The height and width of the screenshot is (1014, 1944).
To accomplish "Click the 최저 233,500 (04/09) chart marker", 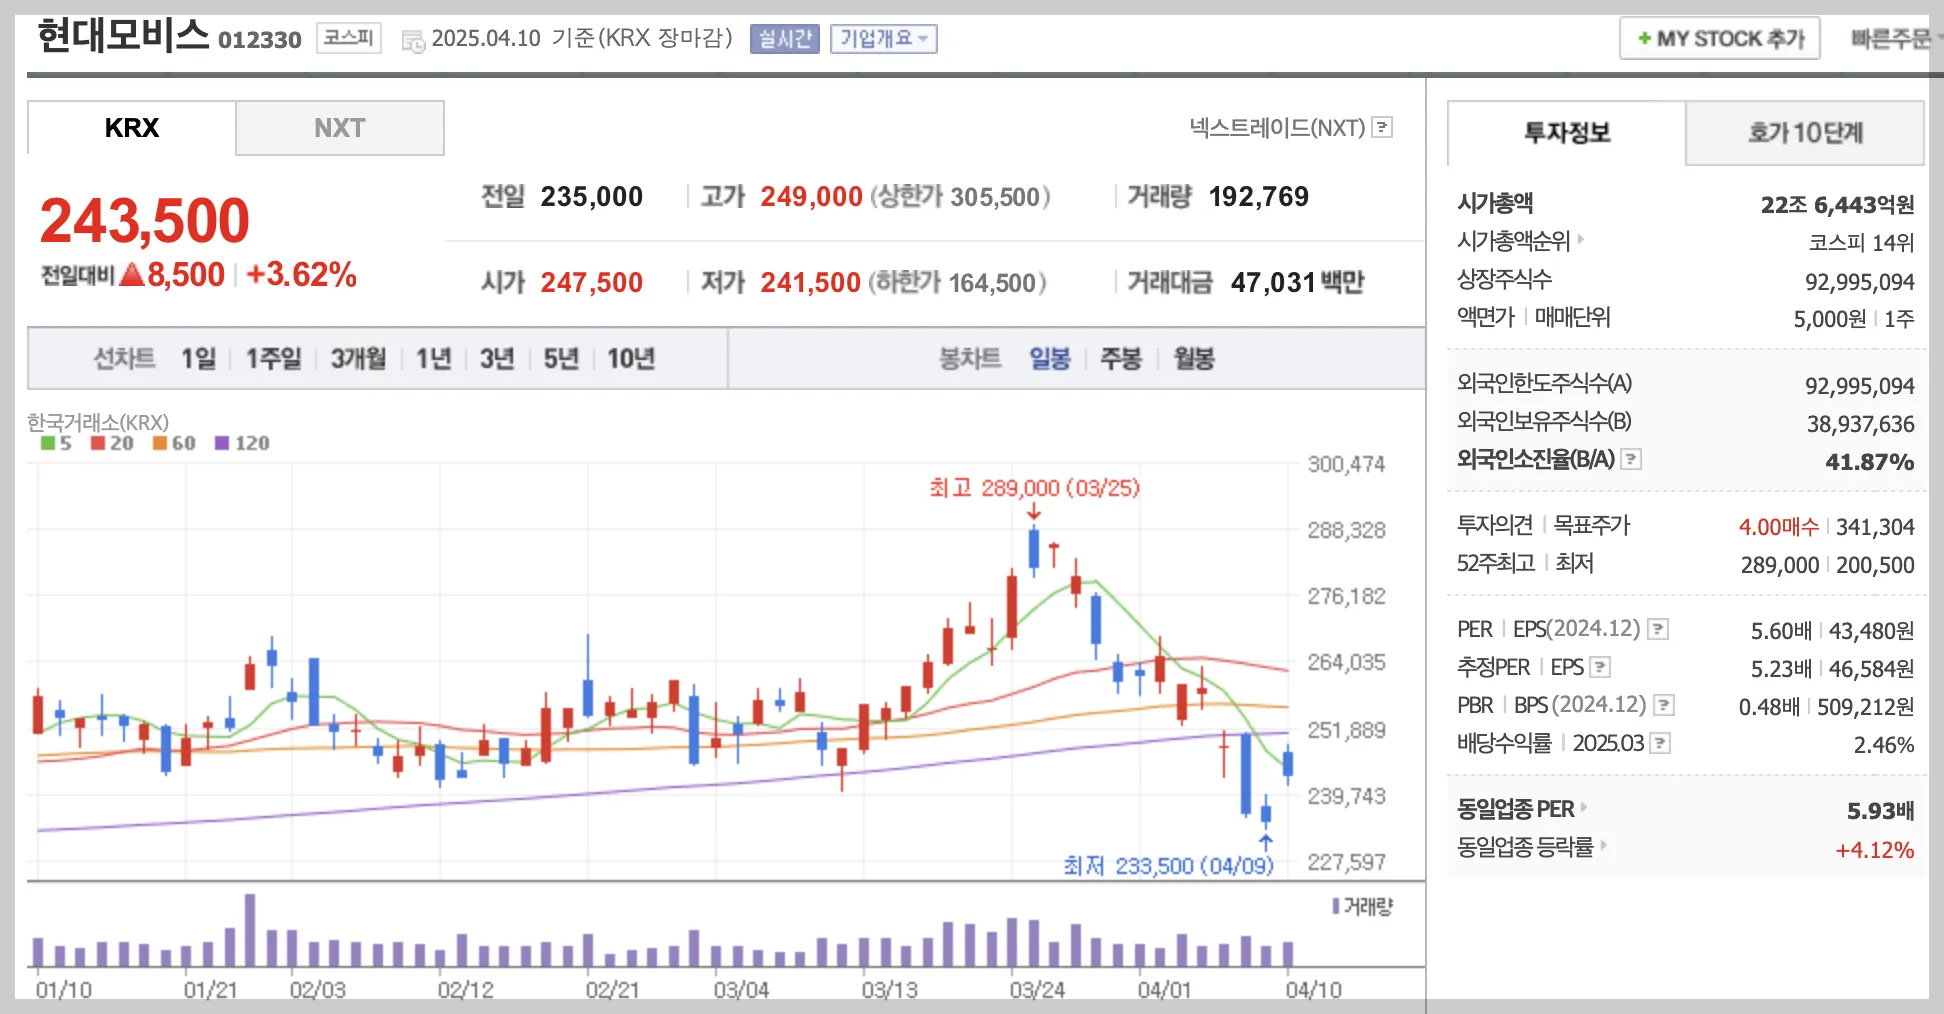I will point(1168,865).
